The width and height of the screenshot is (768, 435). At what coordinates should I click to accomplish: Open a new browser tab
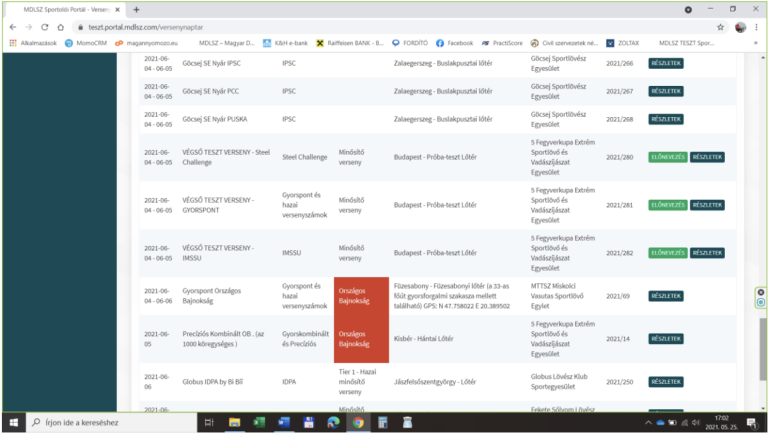(160, 9)
